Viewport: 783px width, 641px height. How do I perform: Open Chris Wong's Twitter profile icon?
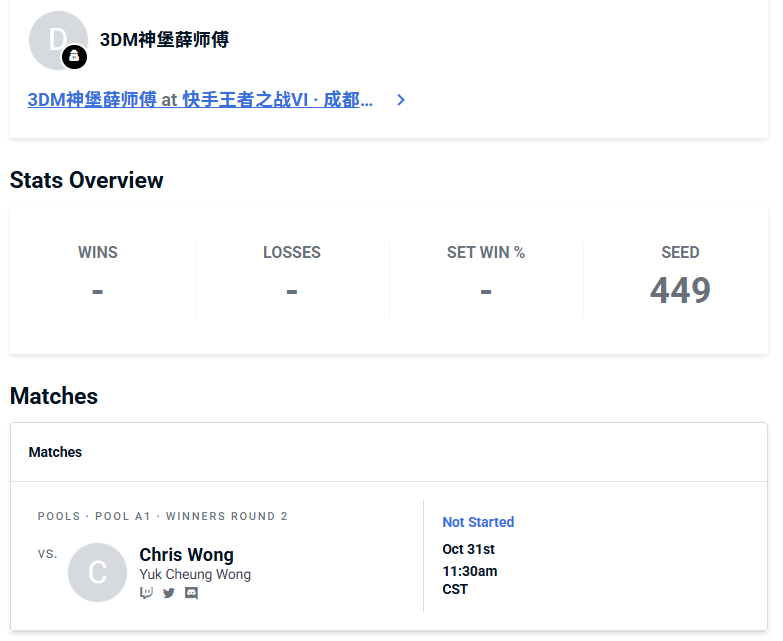169,593
